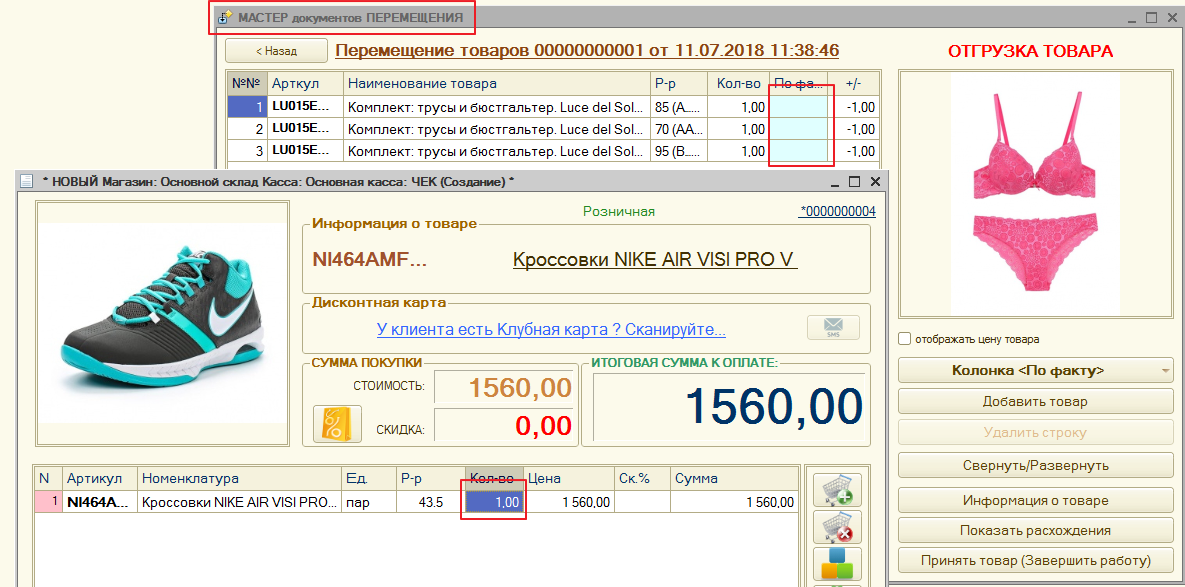Screen dimensions: 1185x587
Task: Select the 'Арткул' column header in transfer table
Action: (x=306, y=83)
